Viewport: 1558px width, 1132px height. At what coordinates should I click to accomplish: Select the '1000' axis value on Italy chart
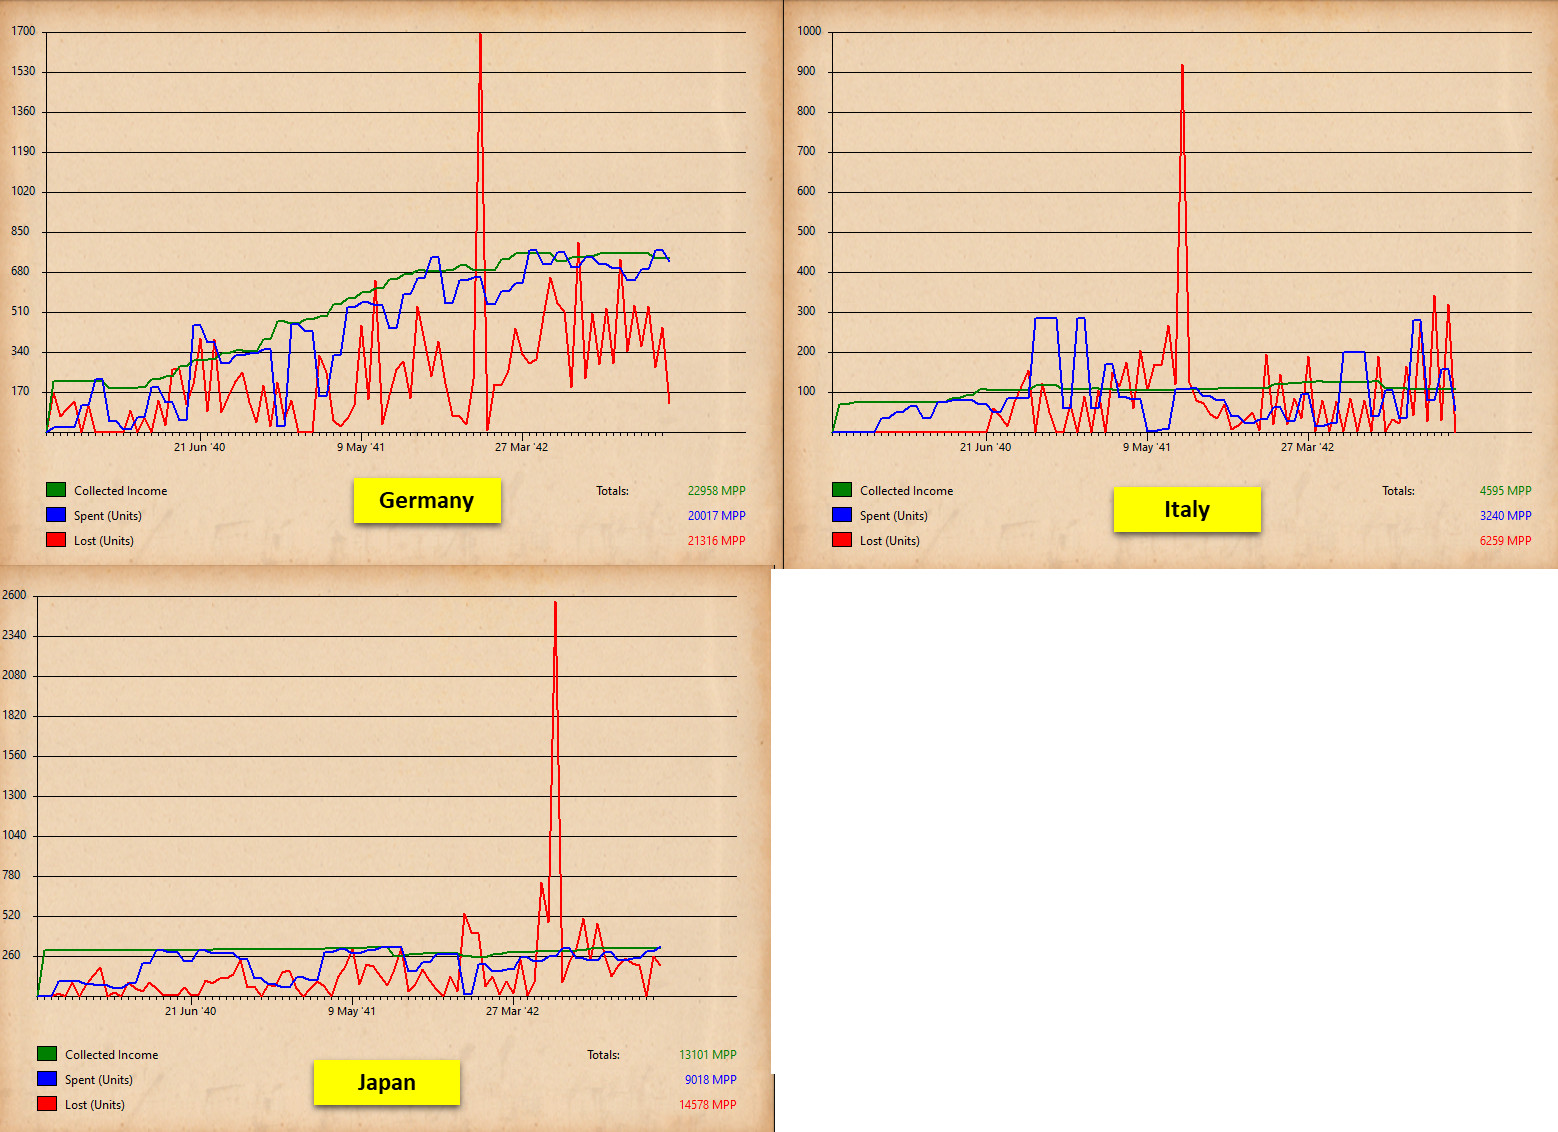pos(809,31)
